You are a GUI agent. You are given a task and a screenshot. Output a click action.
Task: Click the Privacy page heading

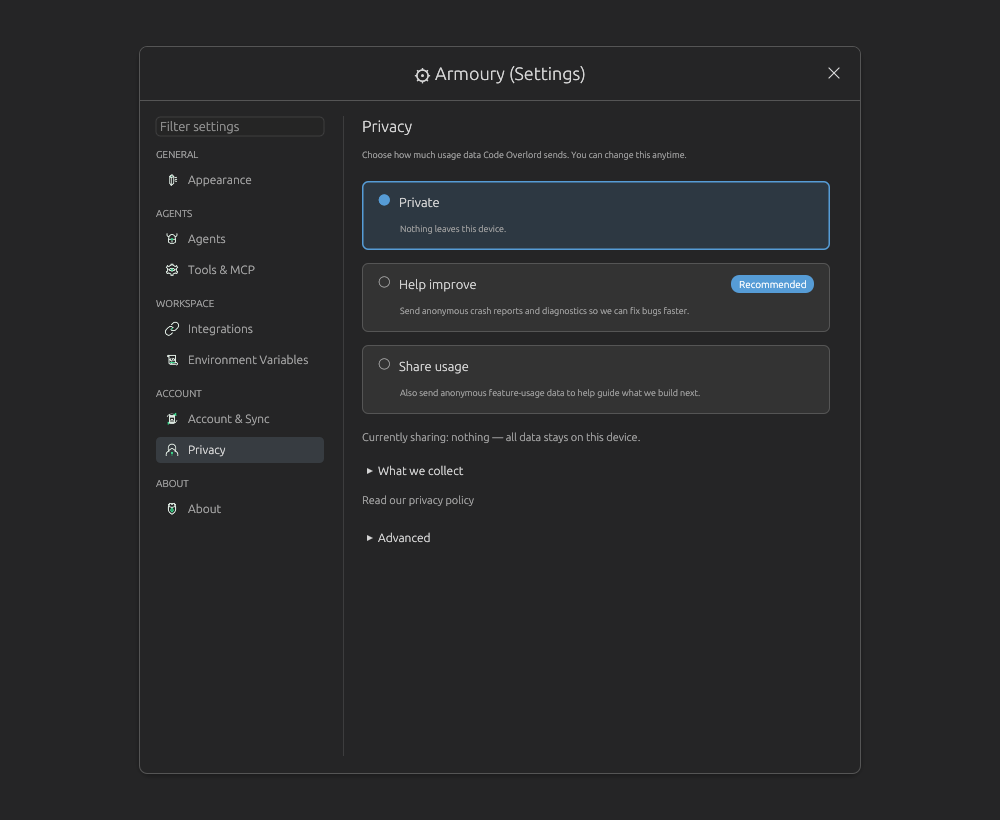(x=387, y=127)
